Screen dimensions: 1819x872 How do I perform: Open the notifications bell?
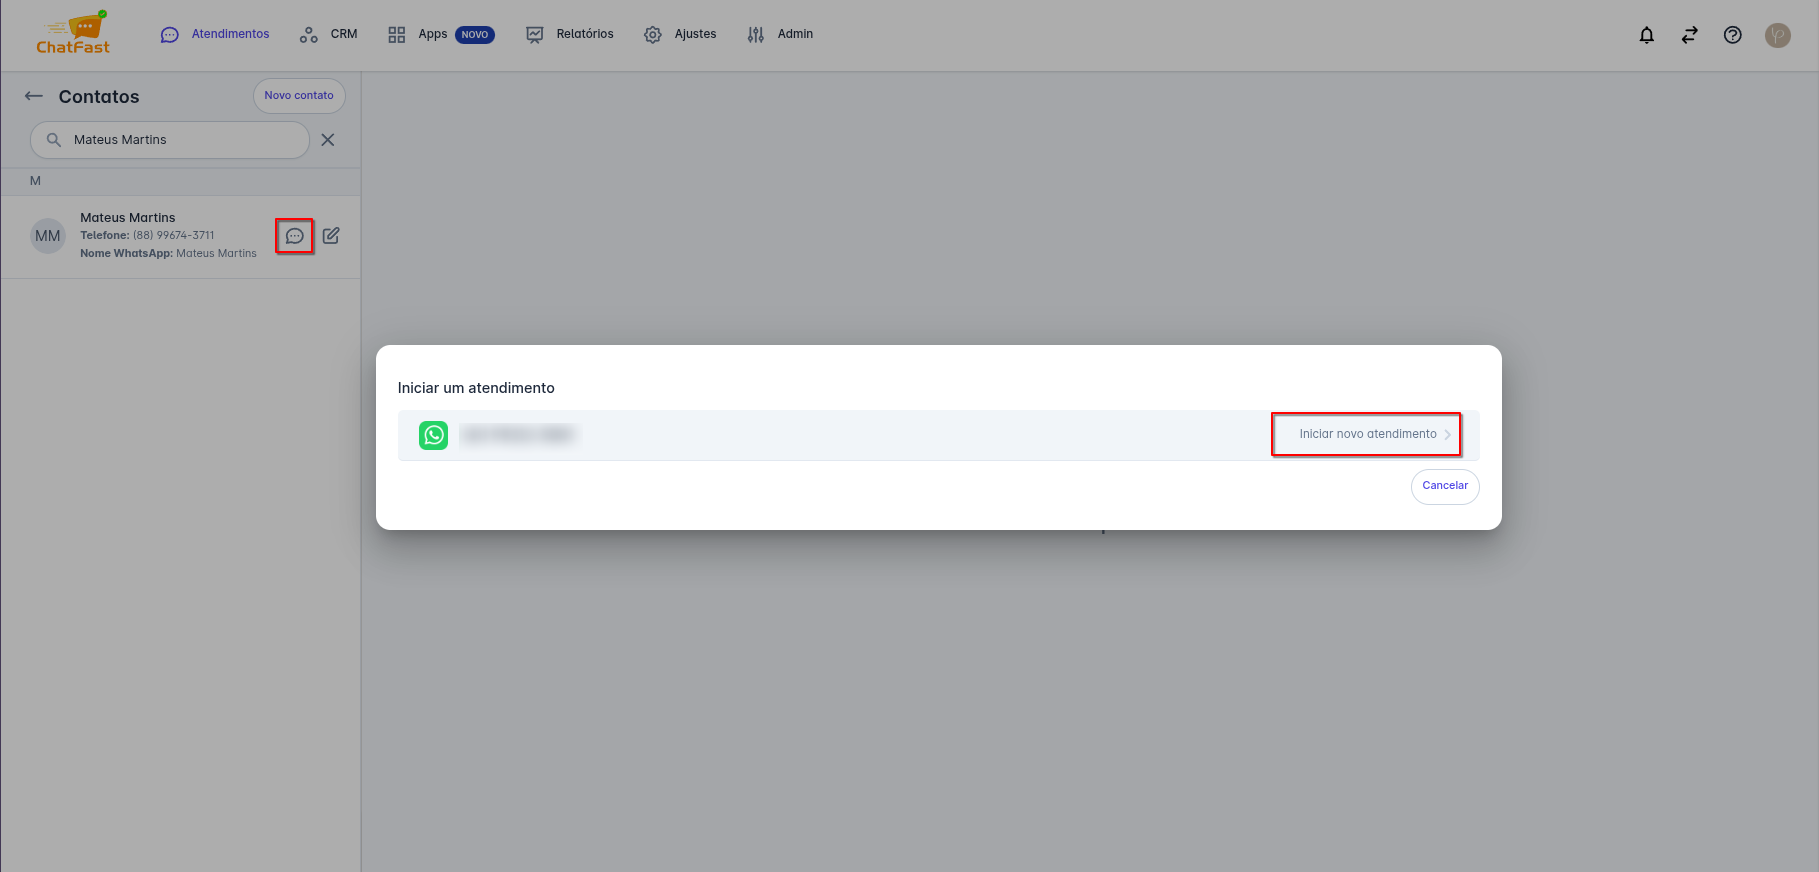coord(1646,35)
